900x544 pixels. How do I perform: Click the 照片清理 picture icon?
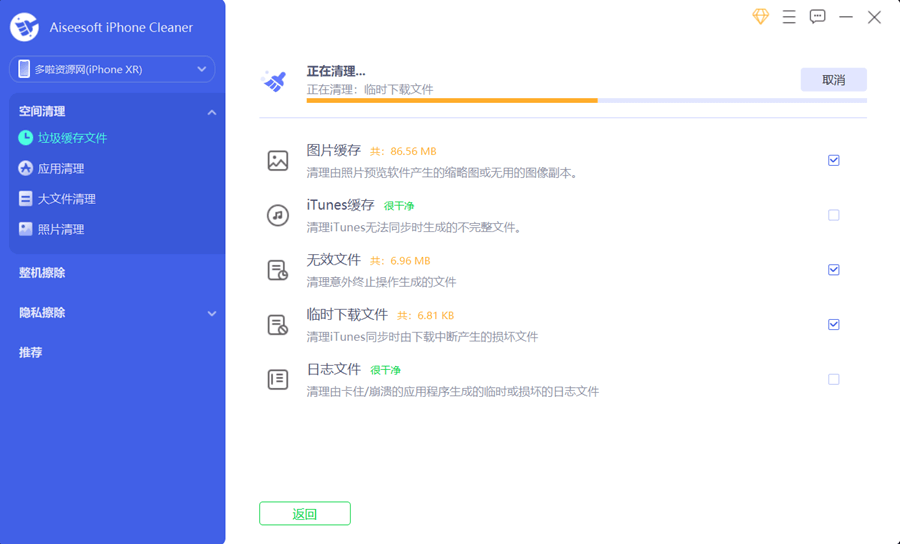[25, 229]
